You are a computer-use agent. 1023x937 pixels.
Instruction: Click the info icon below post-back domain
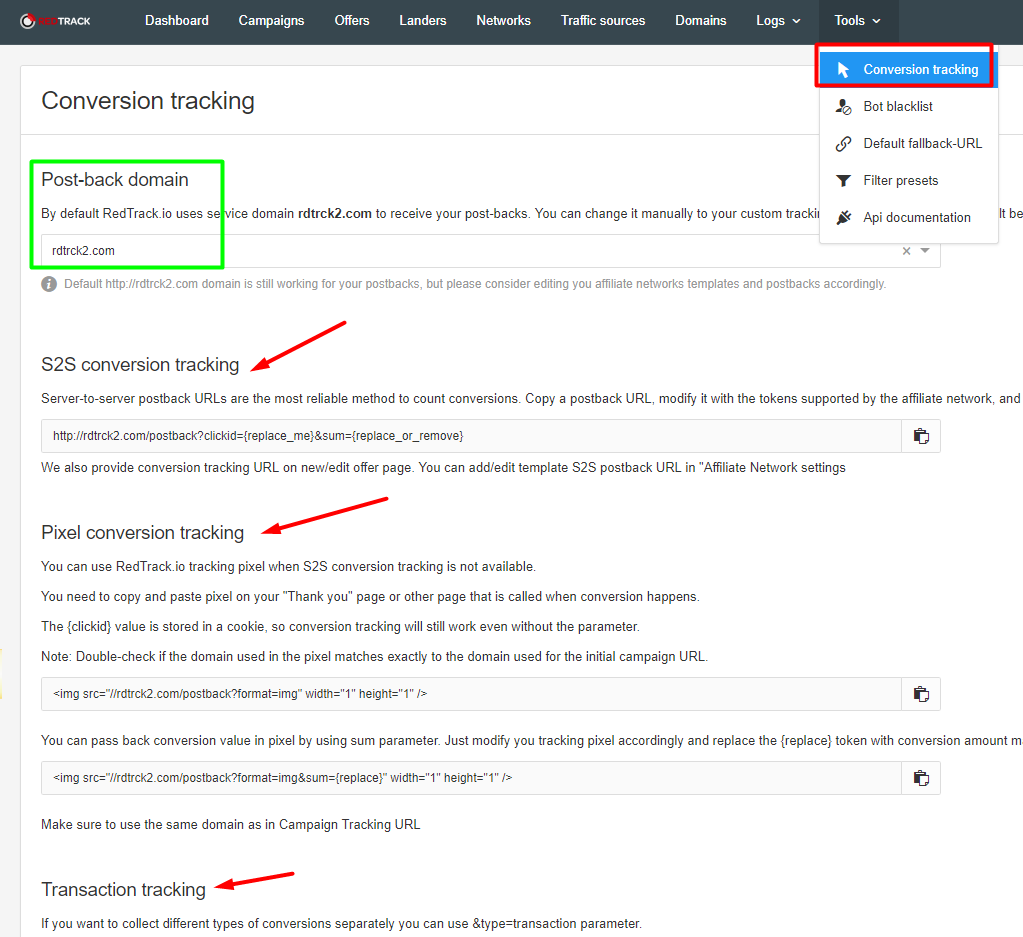click(x=49, y=284)
